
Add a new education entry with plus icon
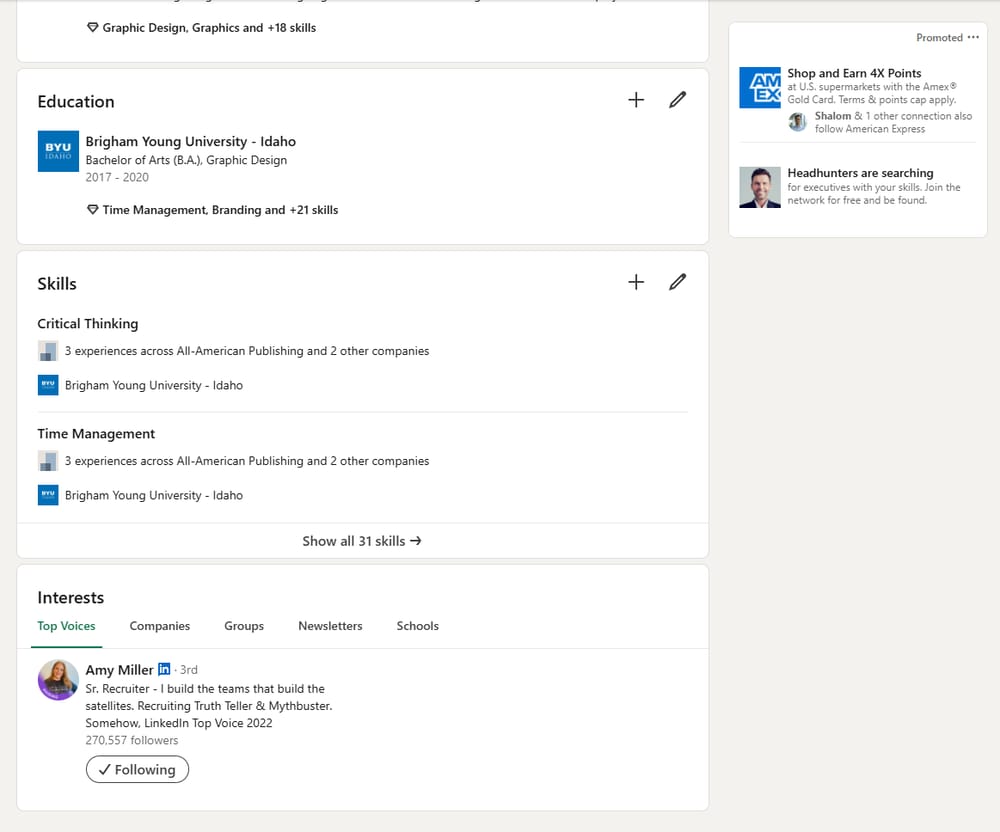point(636,100)
